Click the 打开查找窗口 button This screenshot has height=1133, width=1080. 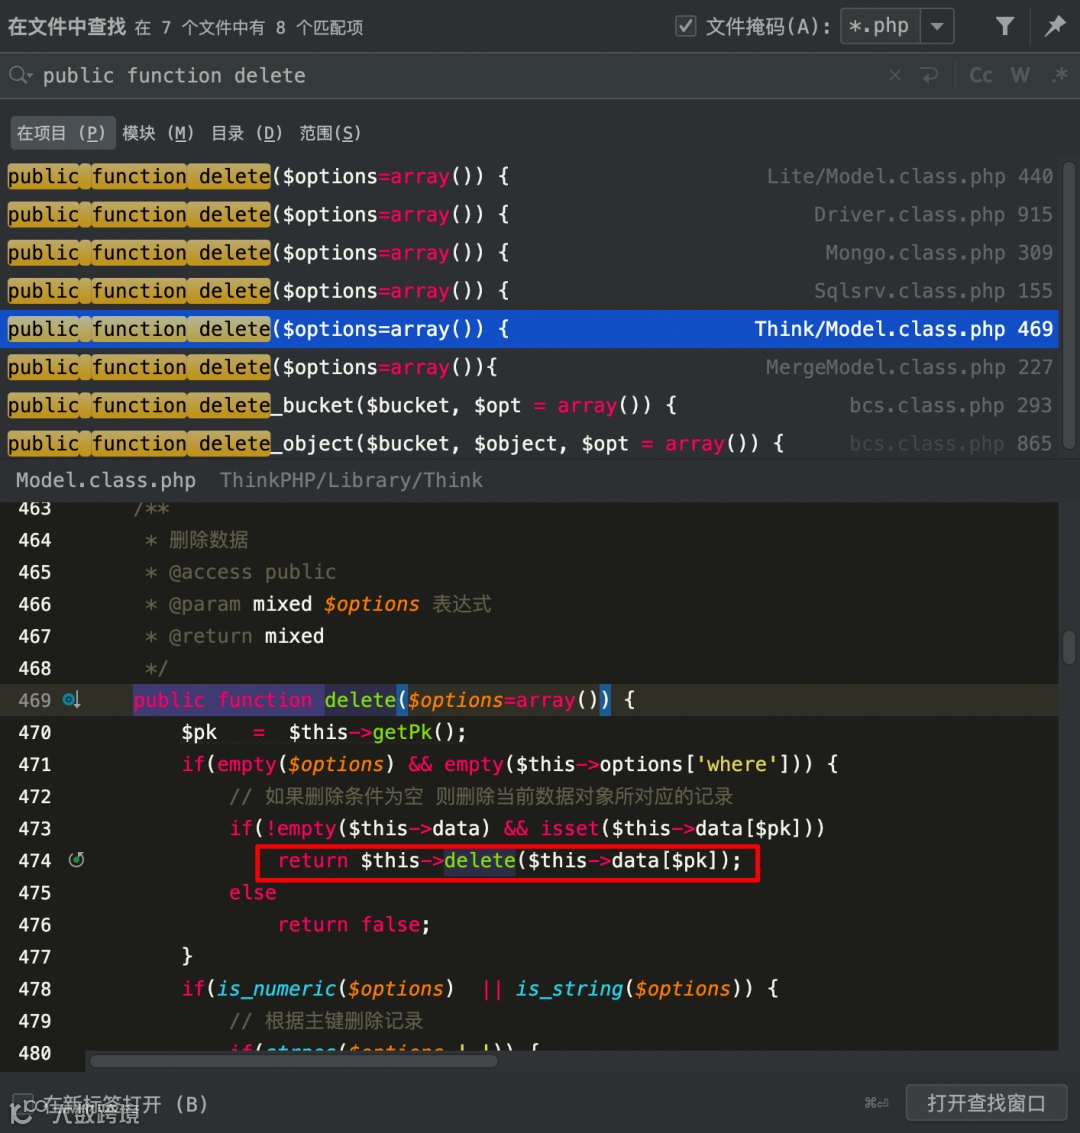(x=986, y=1103)
